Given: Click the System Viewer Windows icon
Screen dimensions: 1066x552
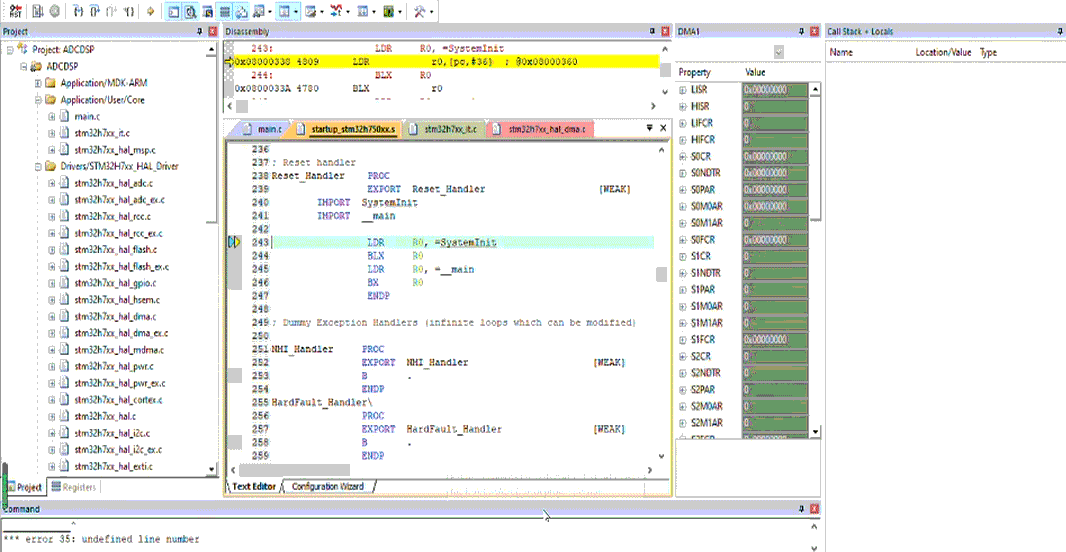Looking at the screenshot, I should (388, 11).
